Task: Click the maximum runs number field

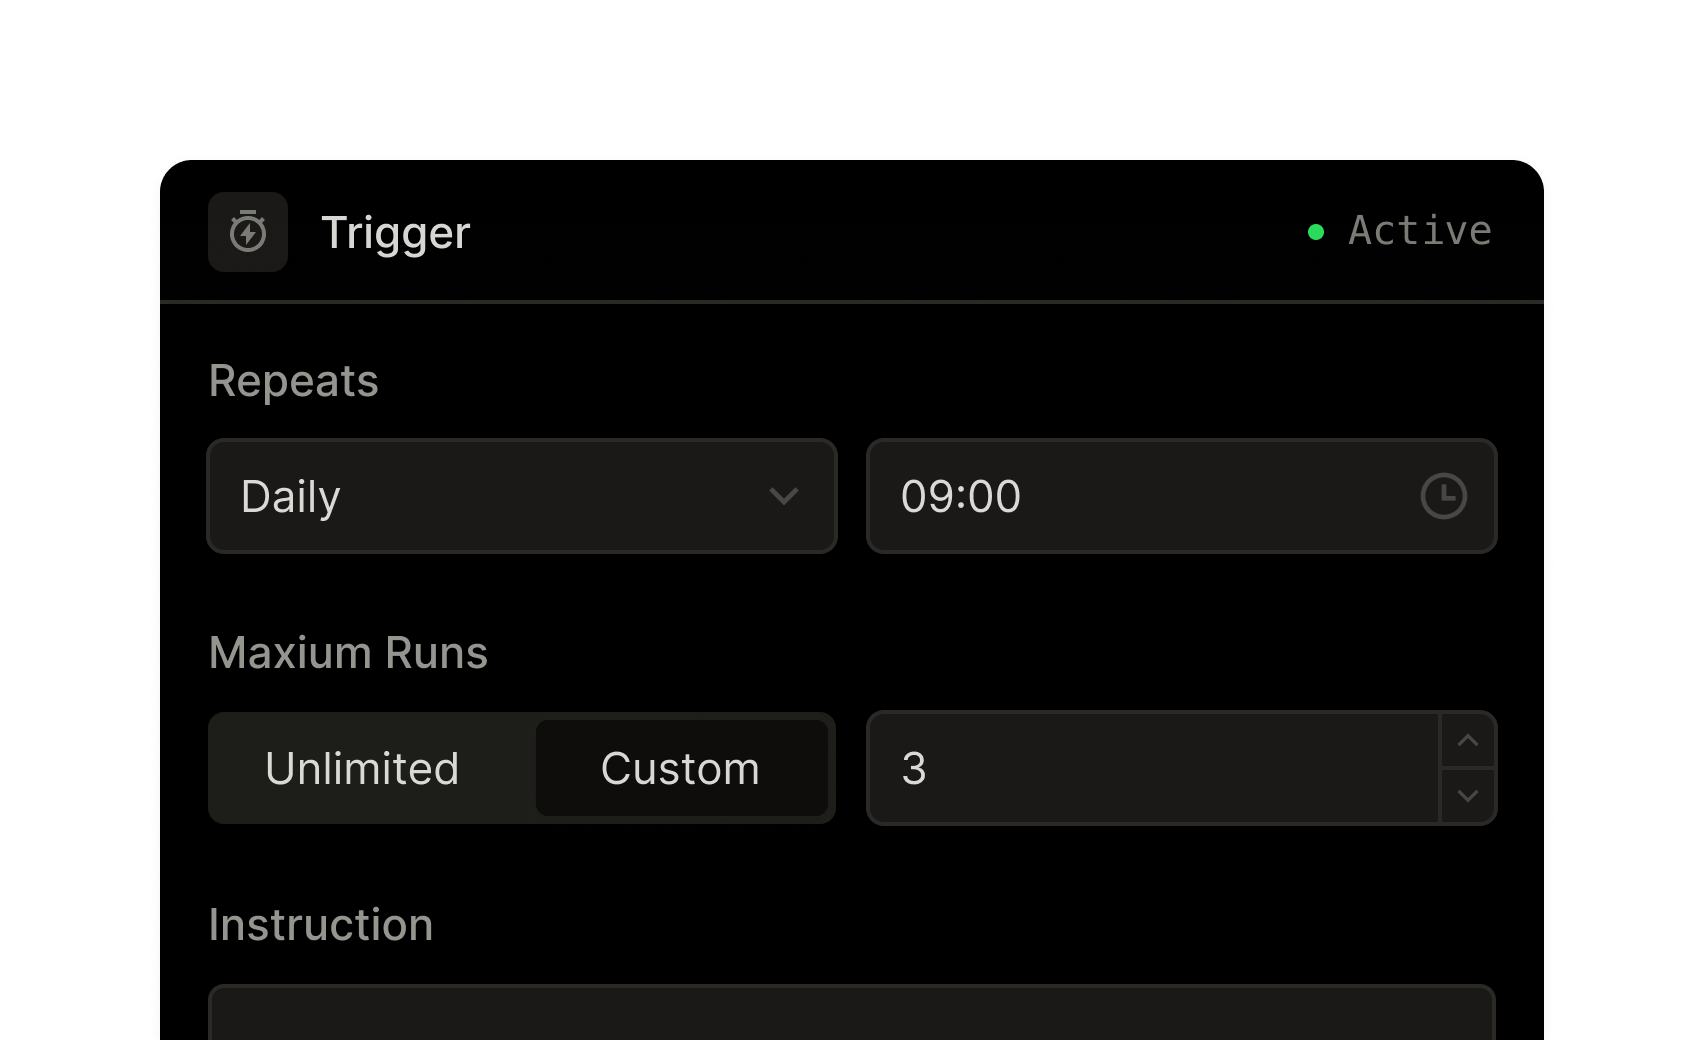Action: (1154, 768)
